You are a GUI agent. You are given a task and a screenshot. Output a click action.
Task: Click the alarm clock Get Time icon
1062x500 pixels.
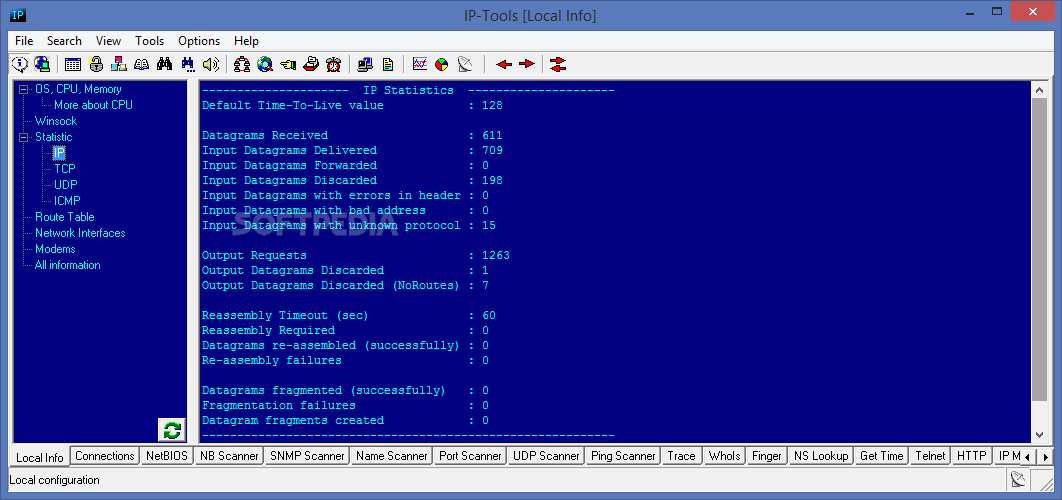click(x=333, y=64)
